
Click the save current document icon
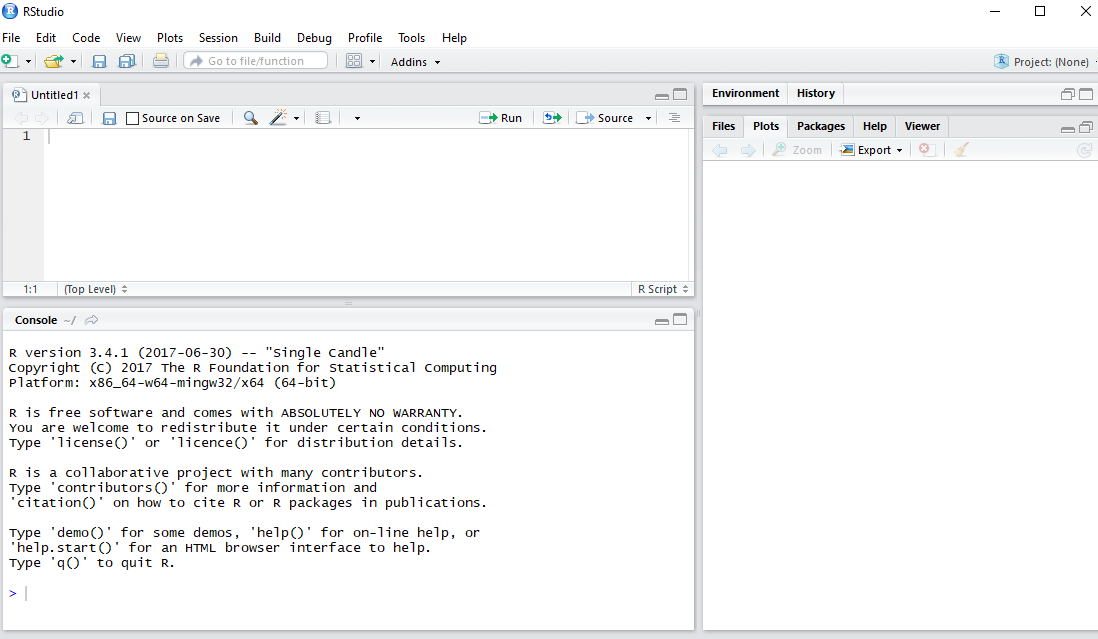tap(110, 118)
